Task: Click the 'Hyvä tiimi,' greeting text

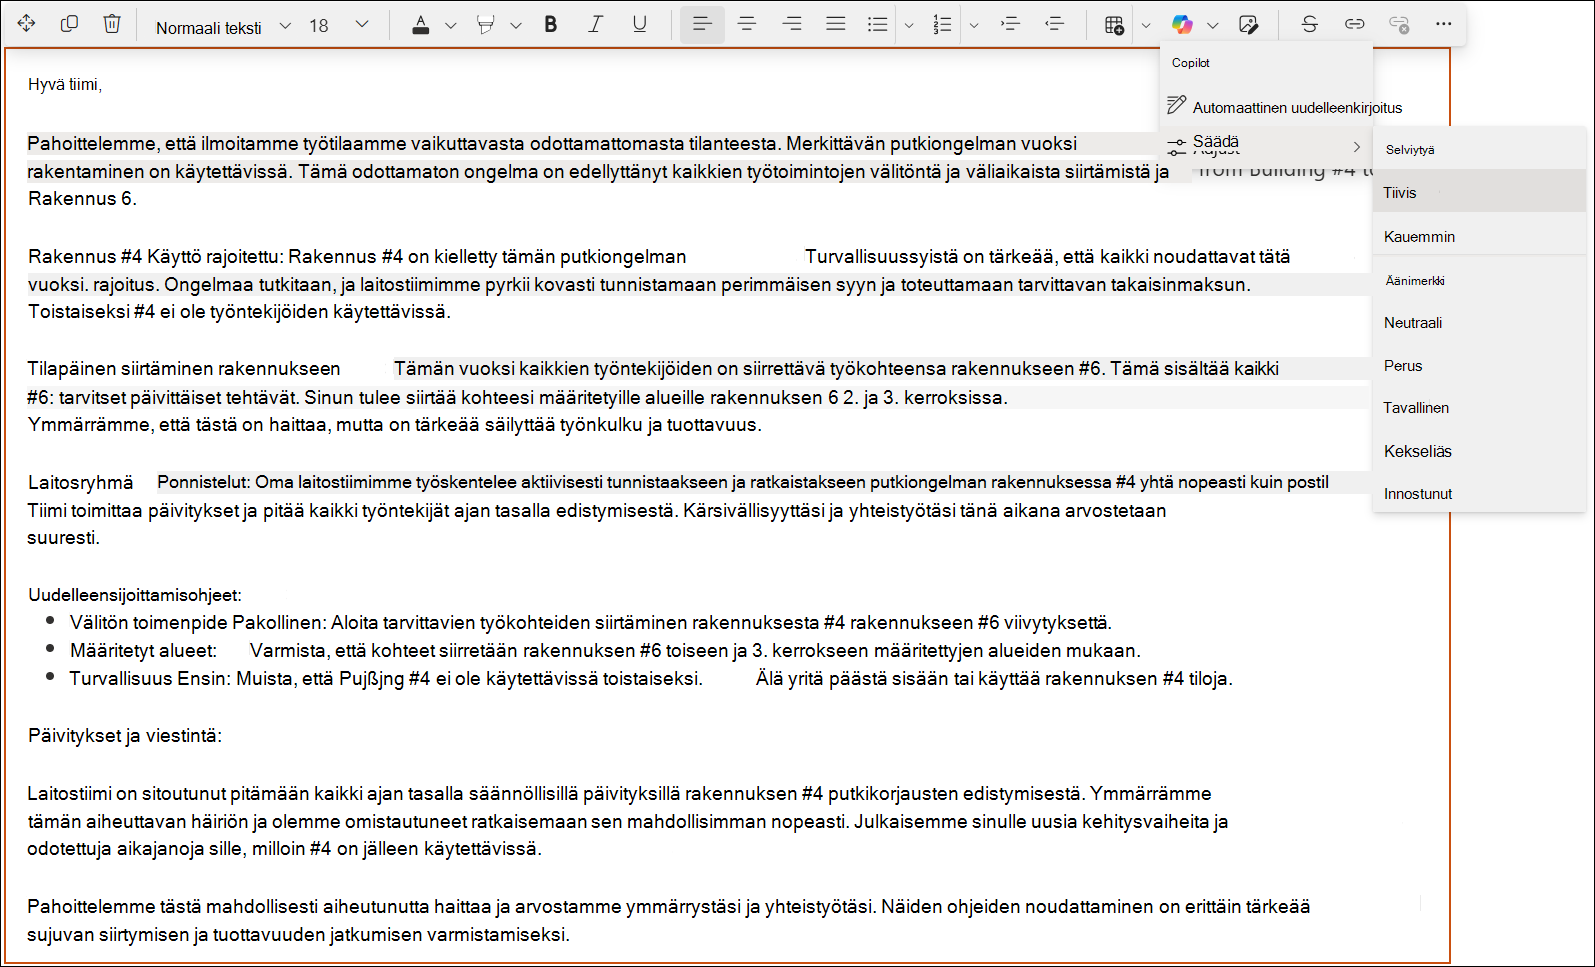Action: click(x=65, y=85)
